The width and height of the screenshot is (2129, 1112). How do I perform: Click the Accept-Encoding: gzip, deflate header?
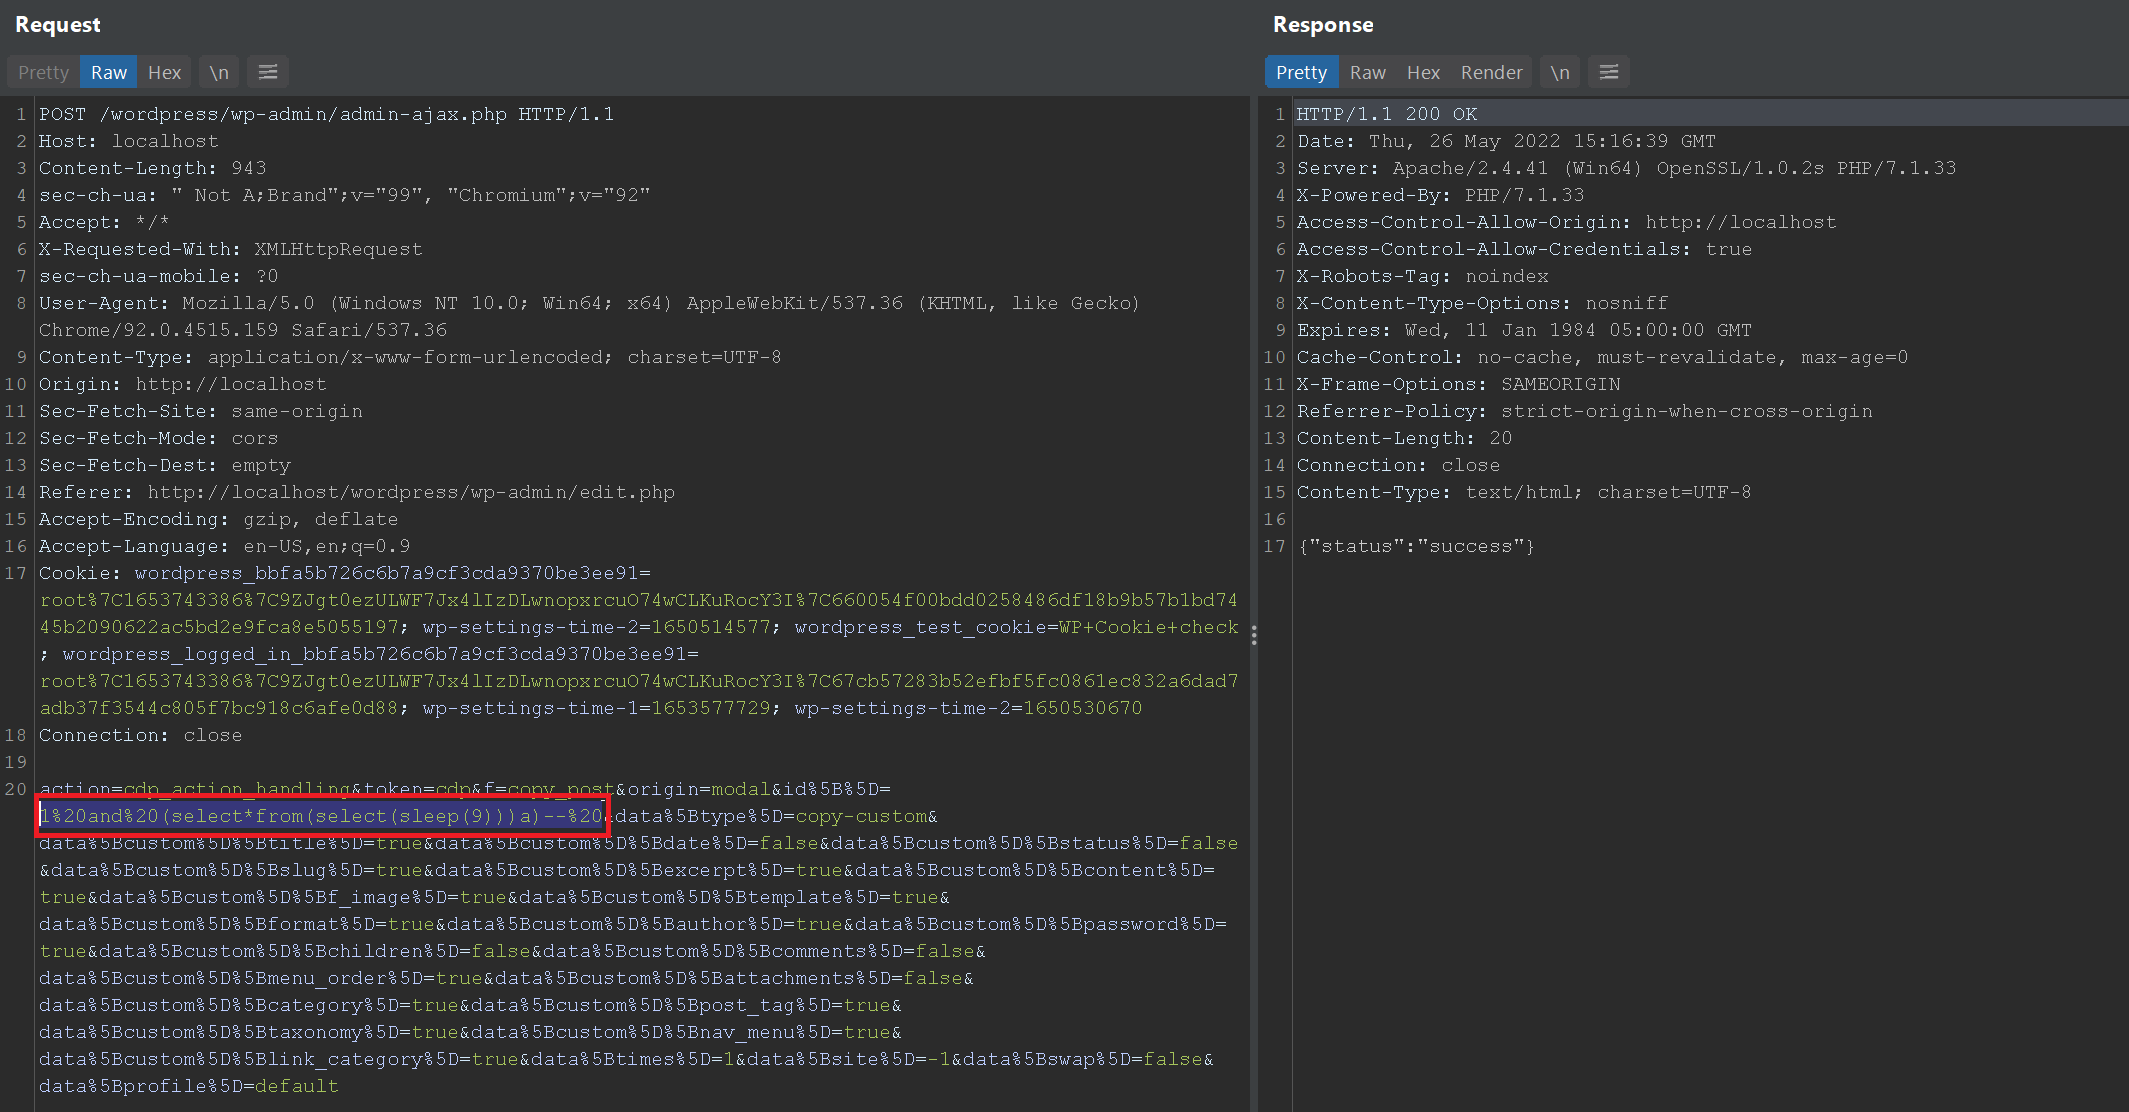pos(219,519)
